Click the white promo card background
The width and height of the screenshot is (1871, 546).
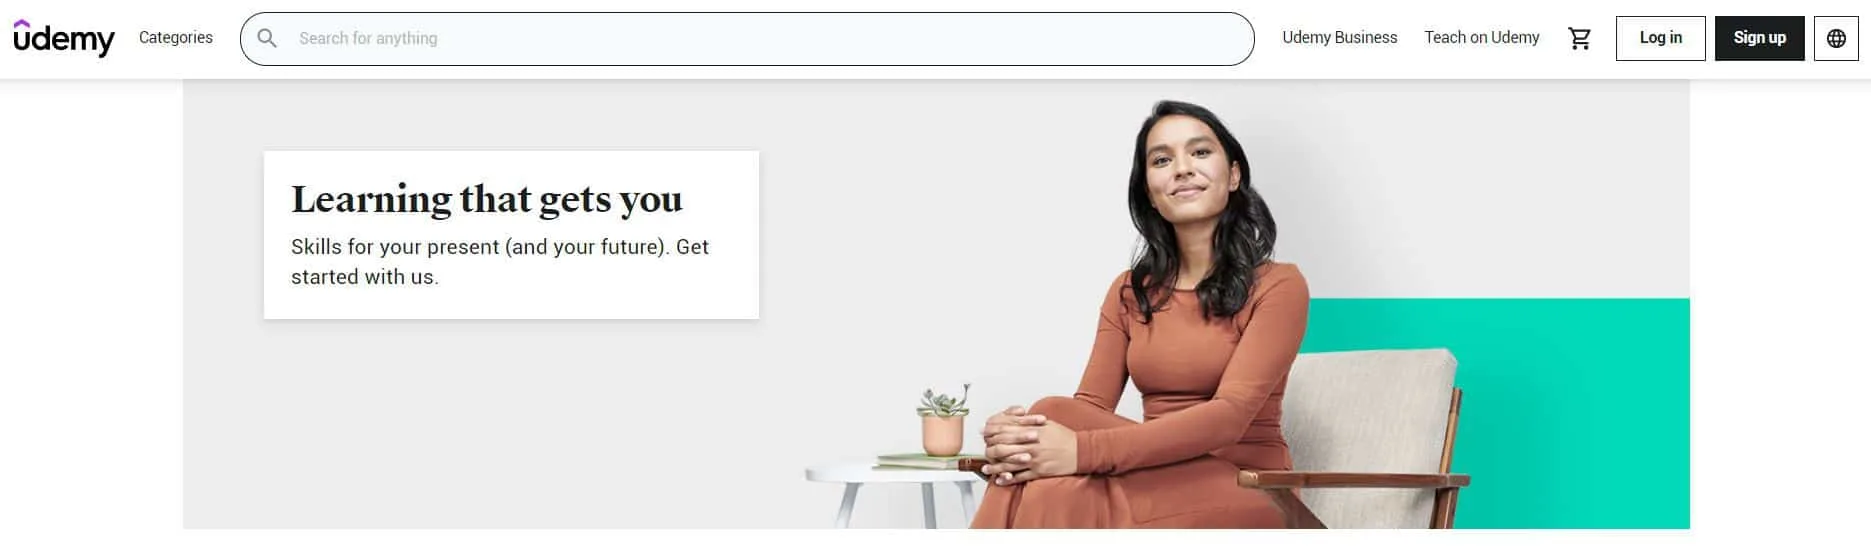click(511, 235)
